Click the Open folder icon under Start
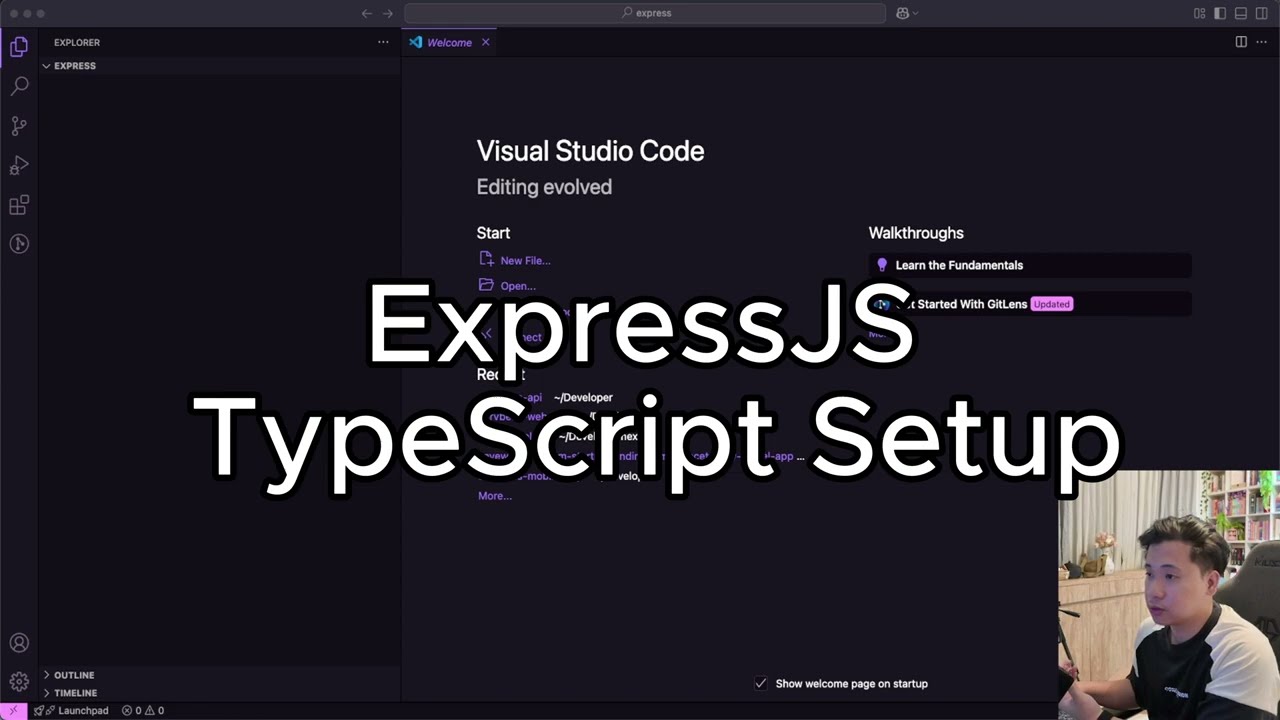Image resolution: width=1280 pixels, height=720 pixels. 486,284
